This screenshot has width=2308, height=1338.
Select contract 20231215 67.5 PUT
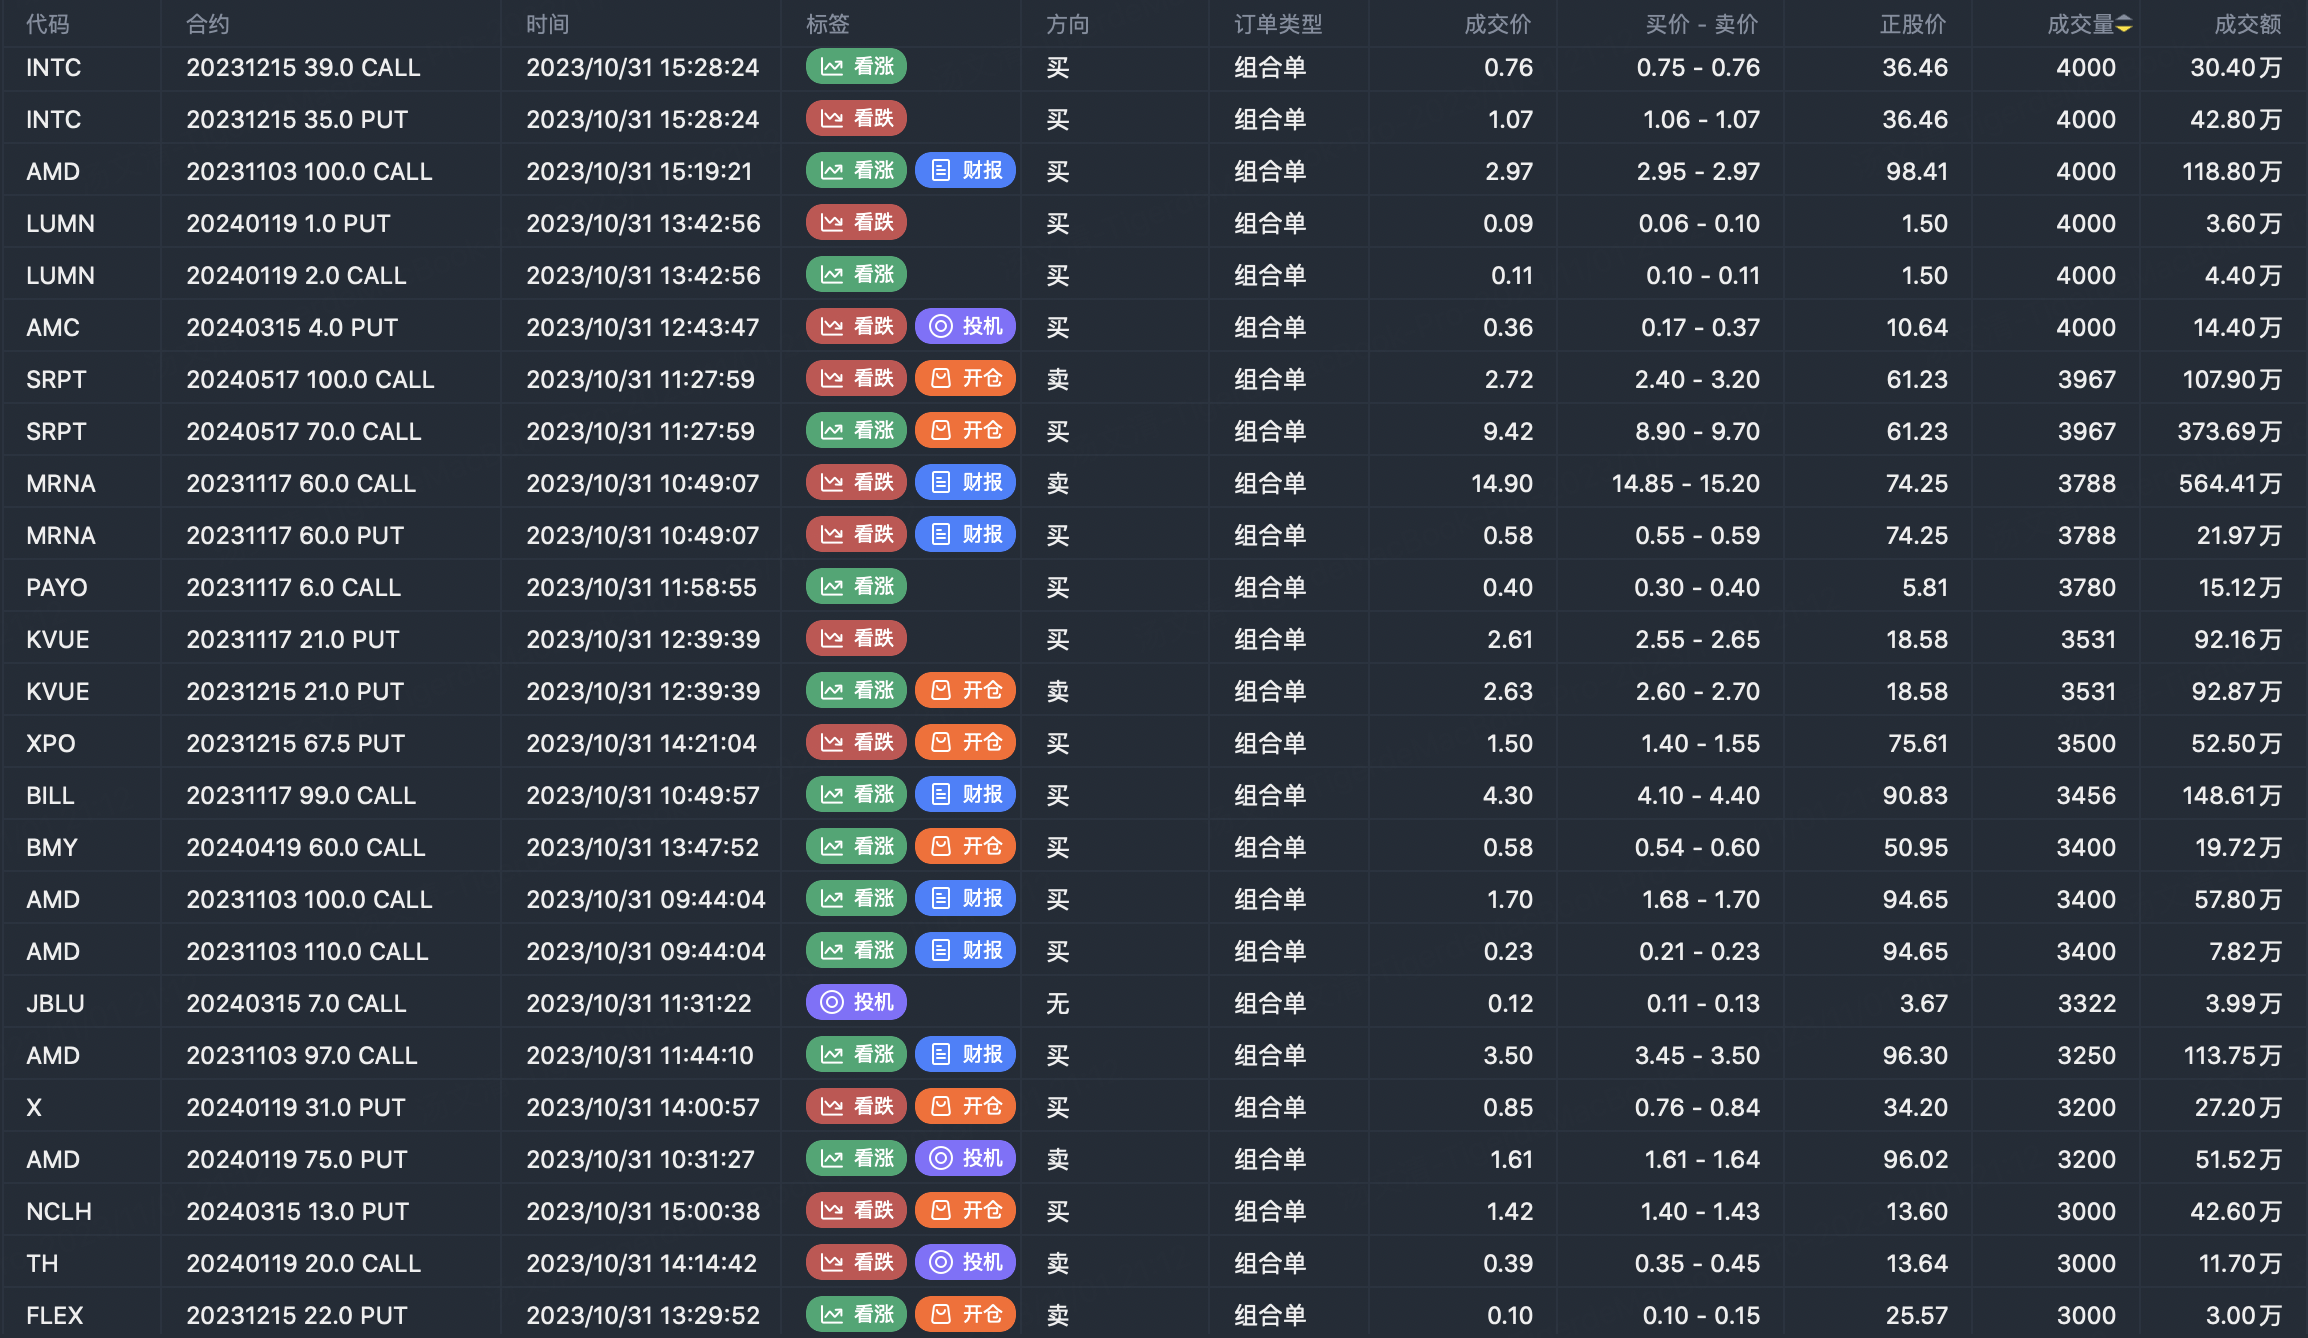pos(296,743)
